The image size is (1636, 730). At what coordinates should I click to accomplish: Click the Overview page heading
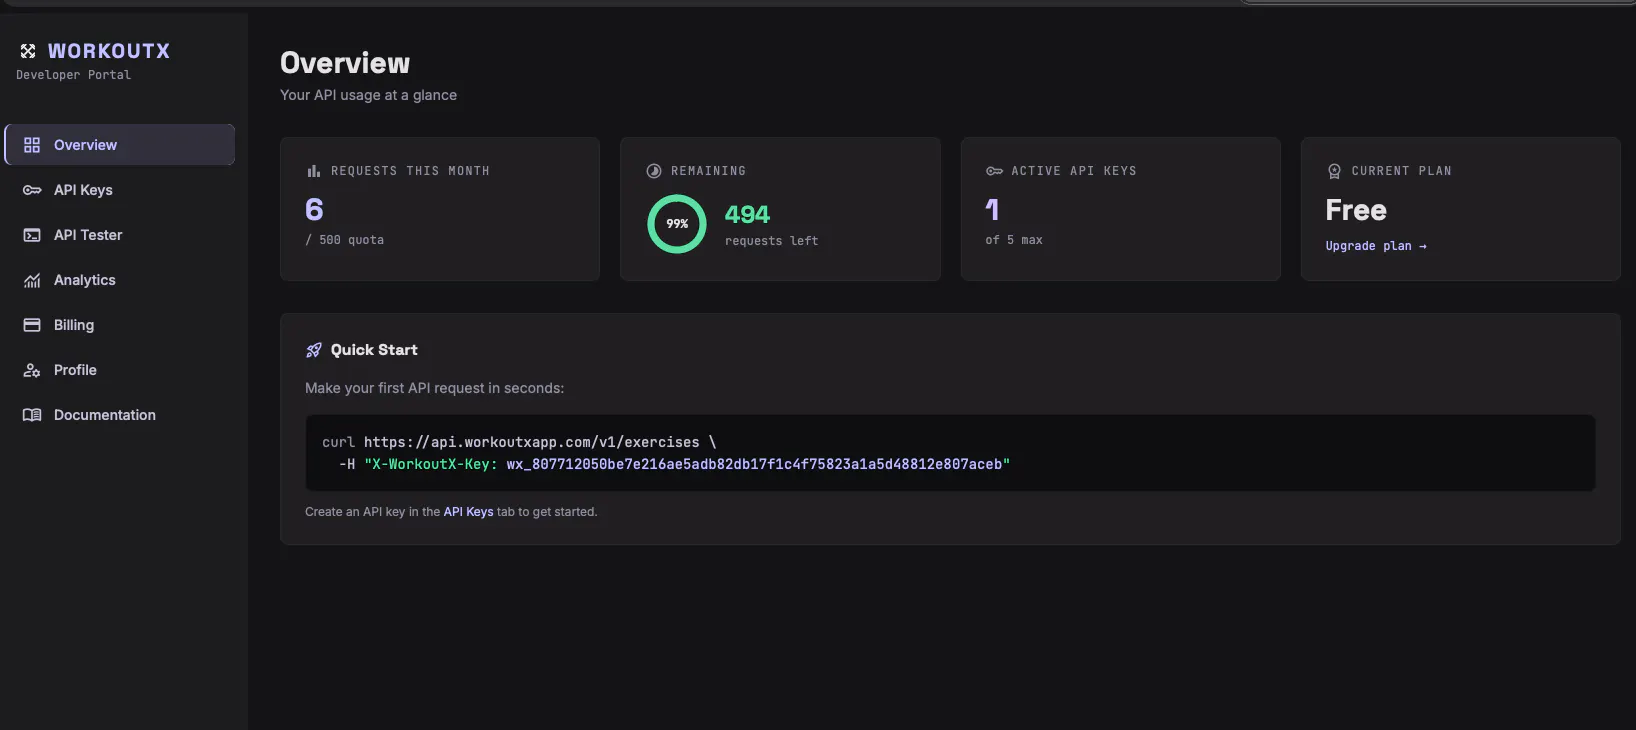(x=345, y=63)
